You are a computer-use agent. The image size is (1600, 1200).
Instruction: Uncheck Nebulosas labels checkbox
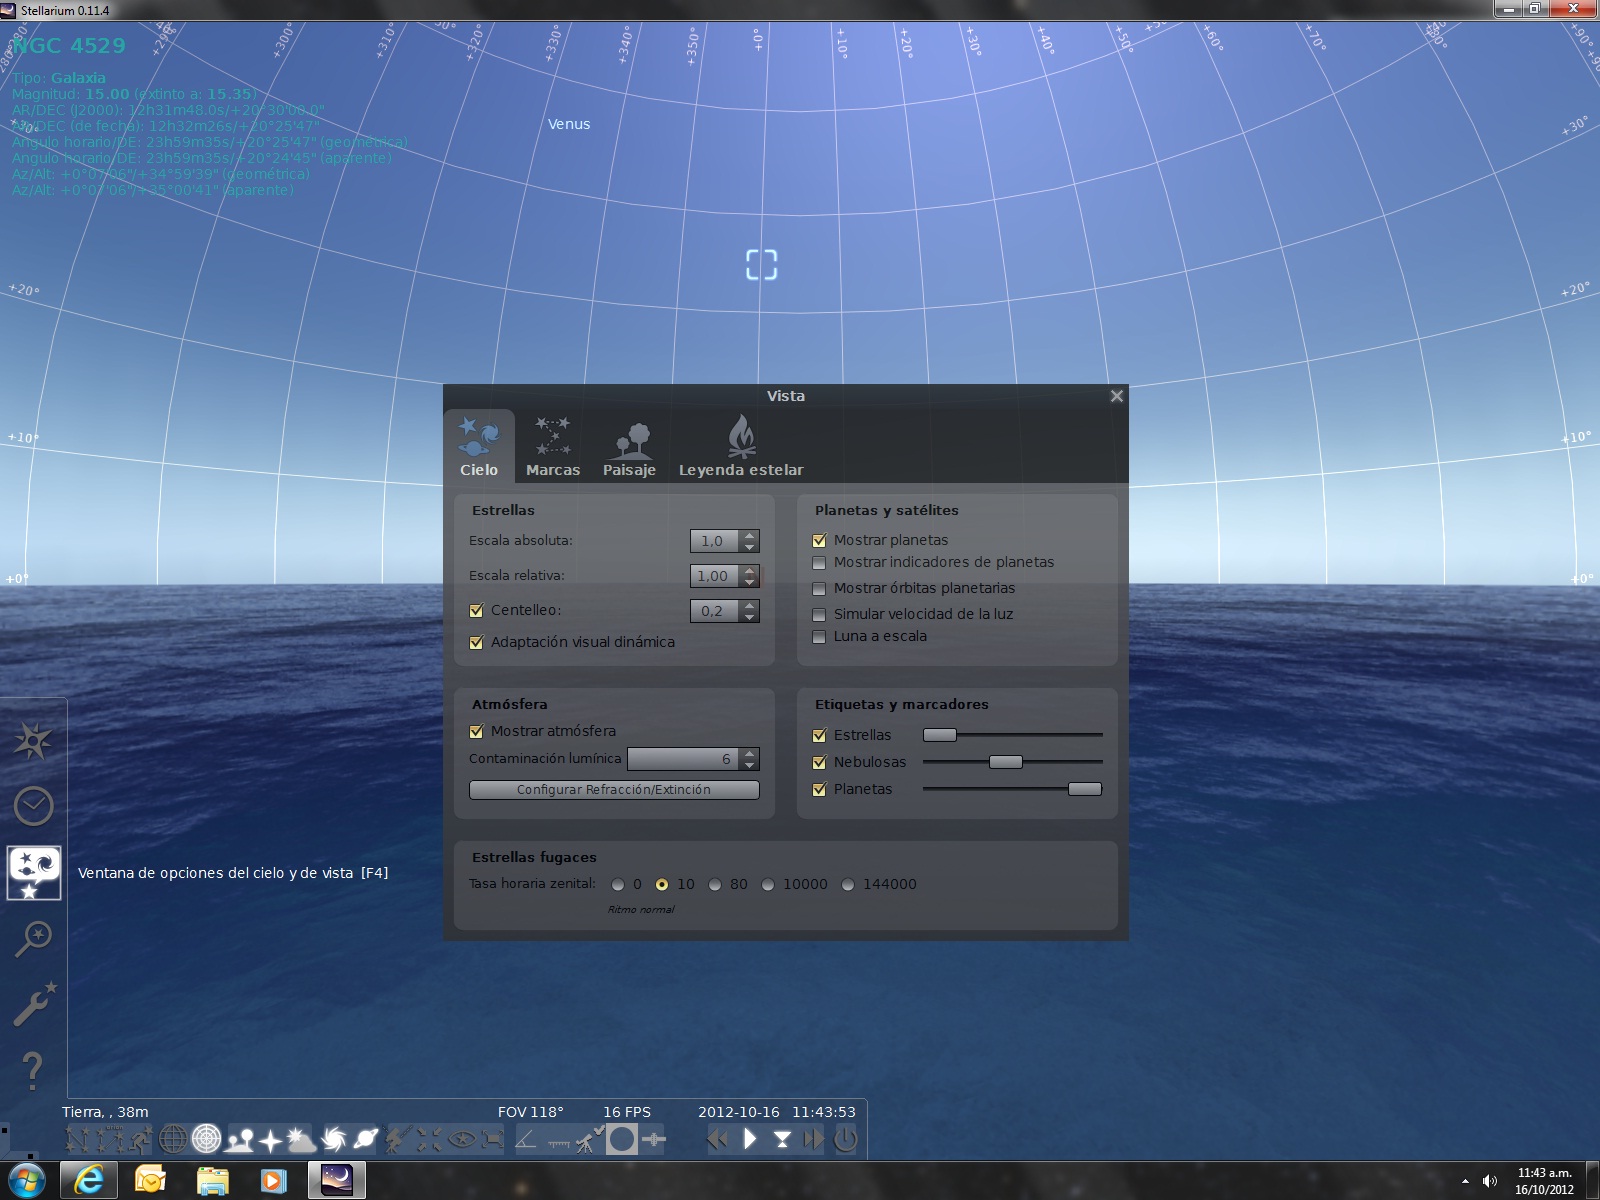tap(819, 762)
